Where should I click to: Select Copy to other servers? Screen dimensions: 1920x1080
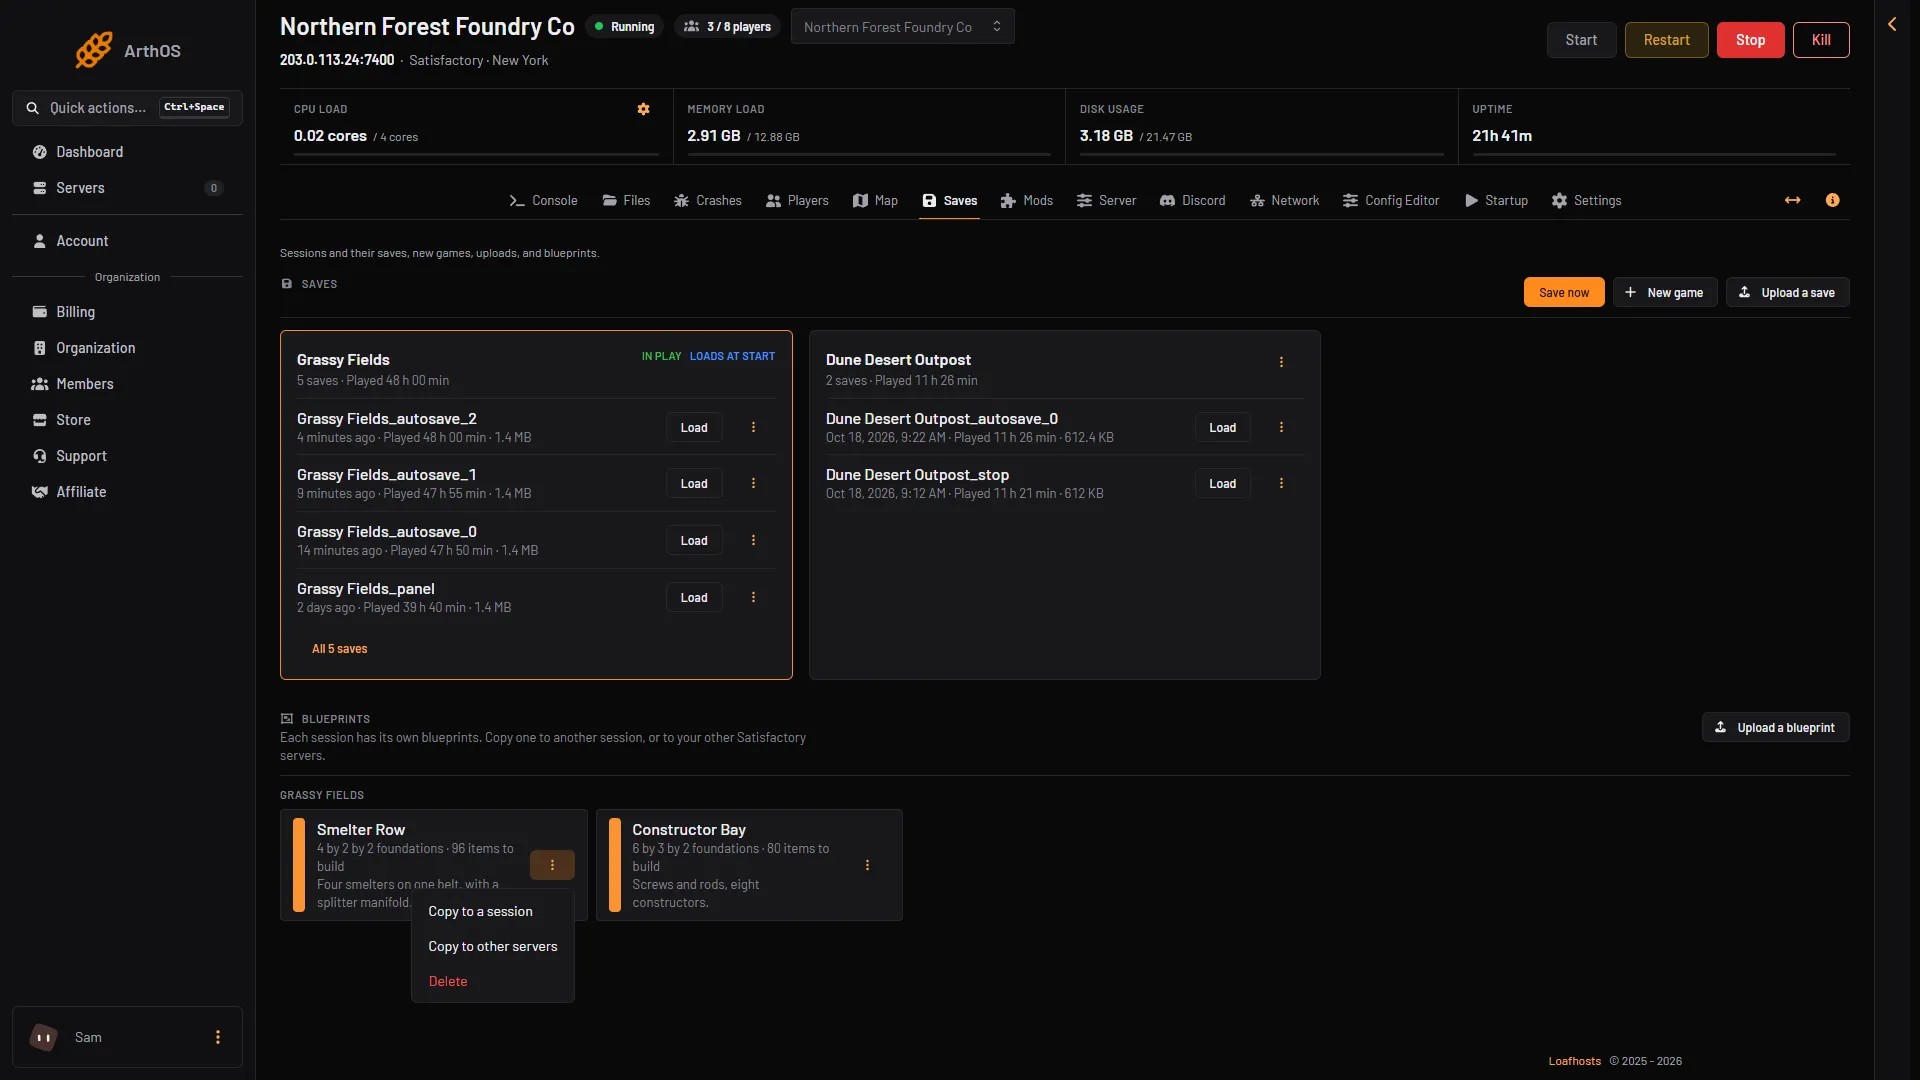pyautogui.click(x=493, y=946)
